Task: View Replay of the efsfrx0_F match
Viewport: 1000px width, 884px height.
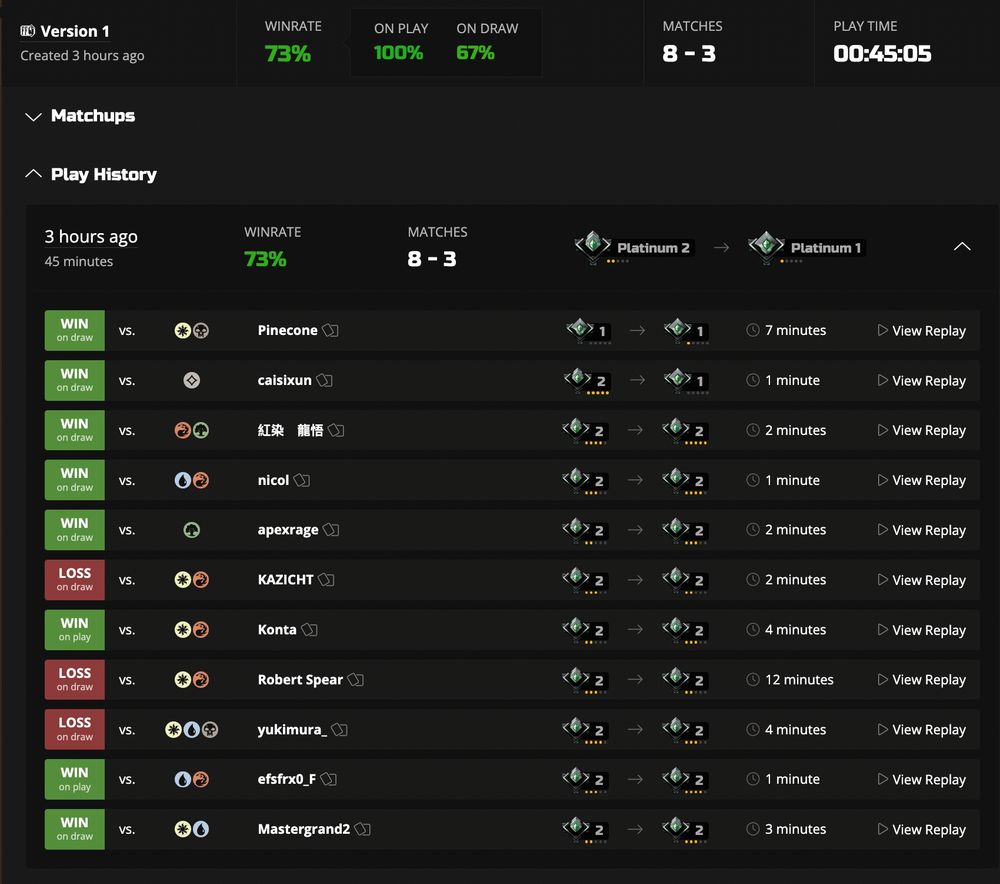Action: [922, 779]
